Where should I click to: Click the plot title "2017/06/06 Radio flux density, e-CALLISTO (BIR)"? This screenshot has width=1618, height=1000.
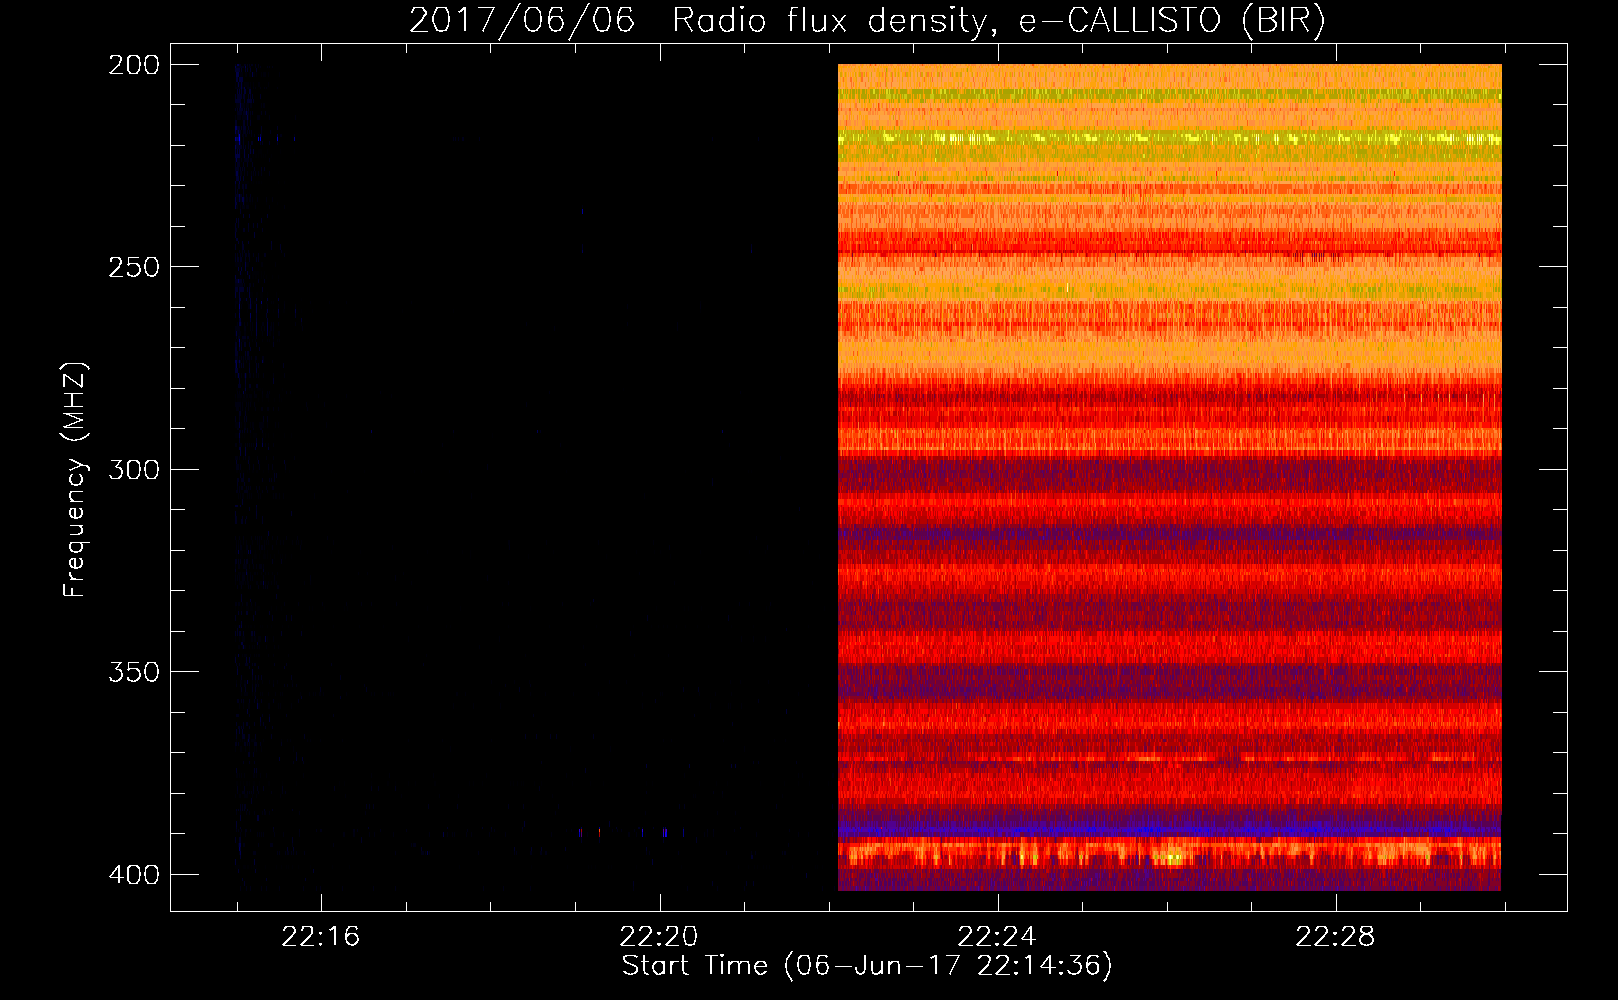coord(867,21)
